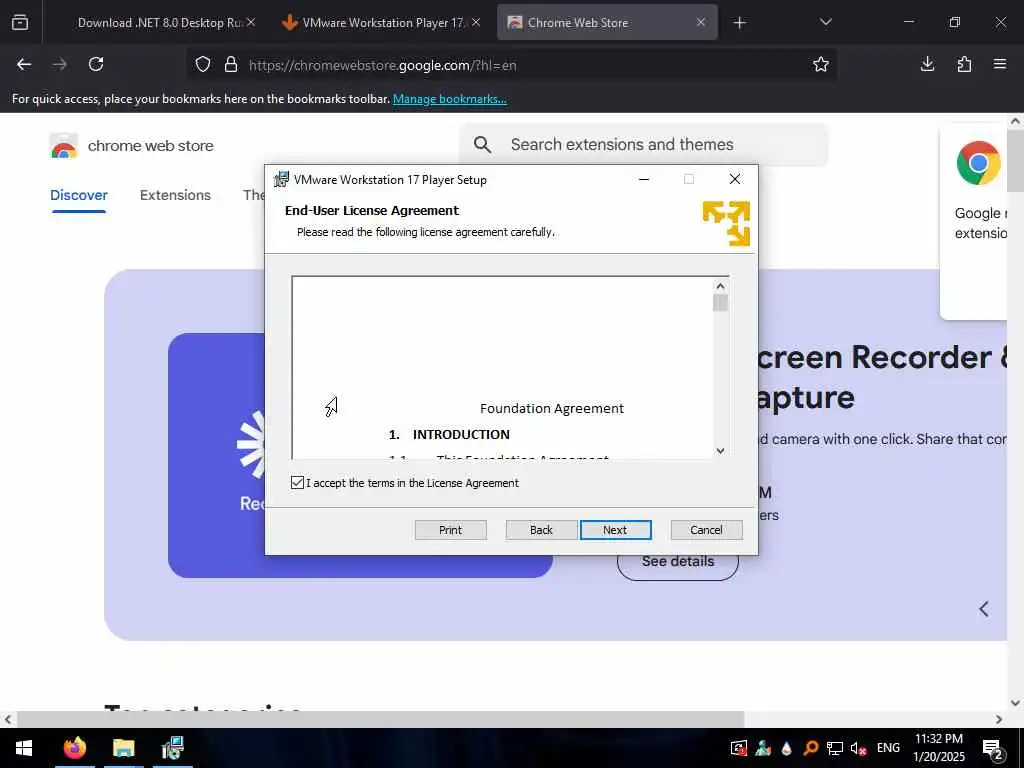The height and width of the screenshot is (768, 1024).
Task: Open the Firefox application menu
Action: pos(1000,64)
